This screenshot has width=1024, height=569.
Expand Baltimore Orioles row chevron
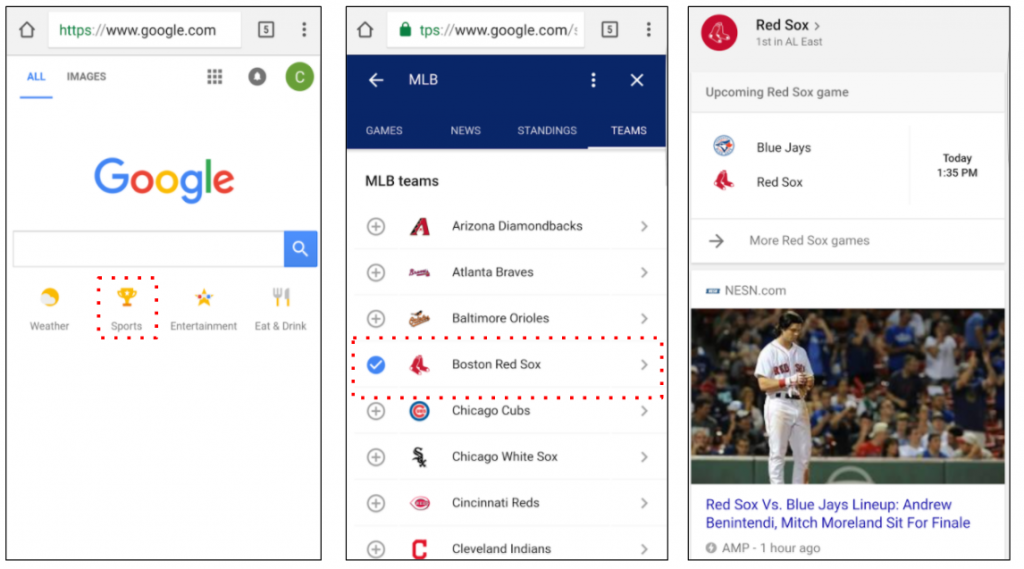point(644,319)
